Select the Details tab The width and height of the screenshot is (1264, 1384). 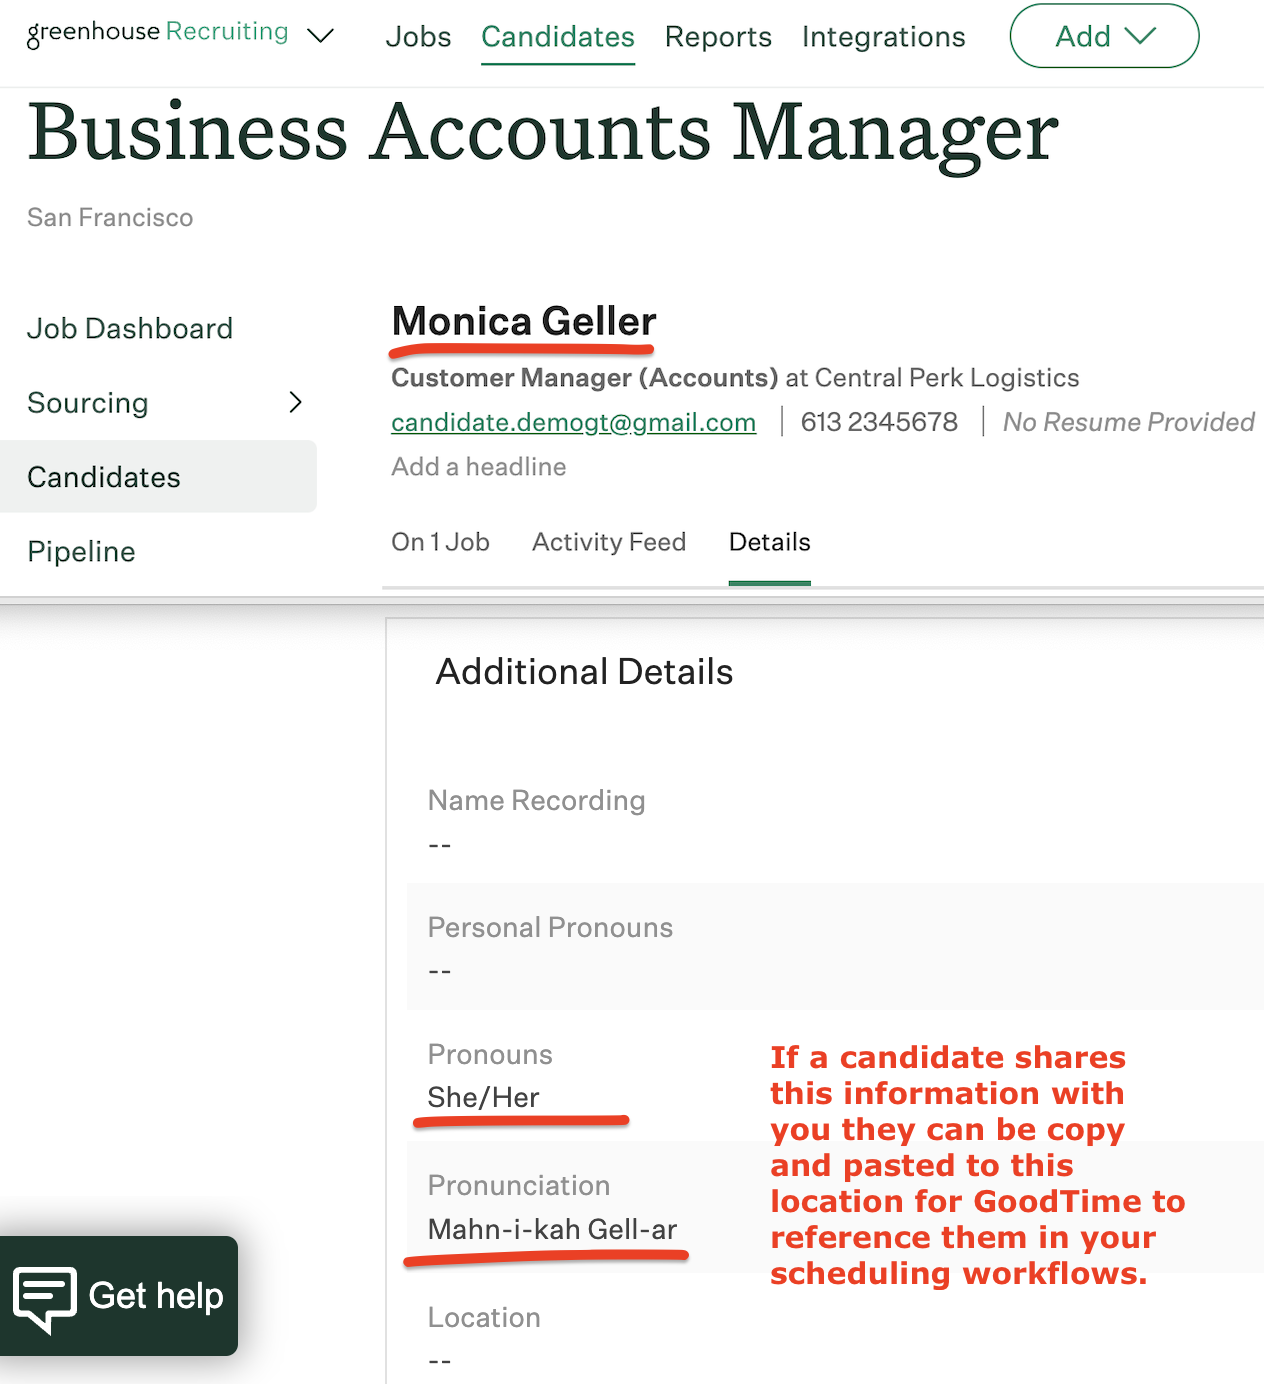click(769, 542)
